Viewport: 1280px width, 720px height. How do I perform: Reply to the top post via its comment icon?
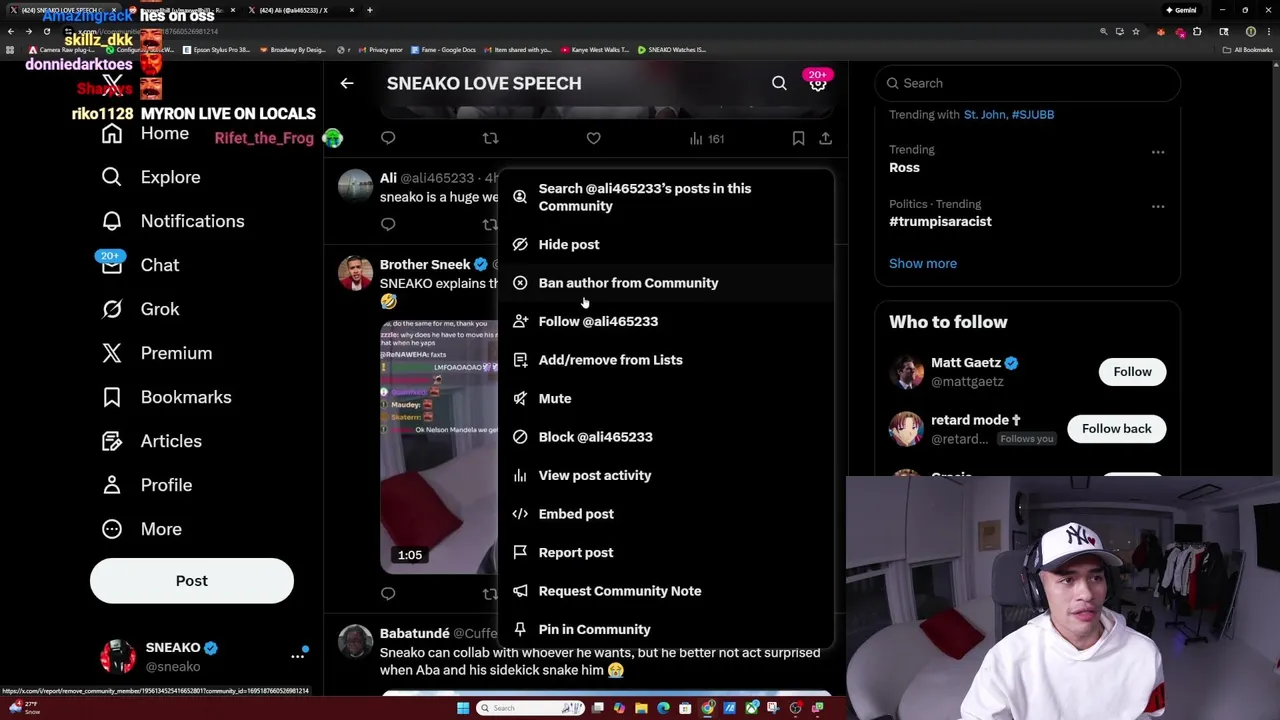pyautogui.click(x=388, y=138)
